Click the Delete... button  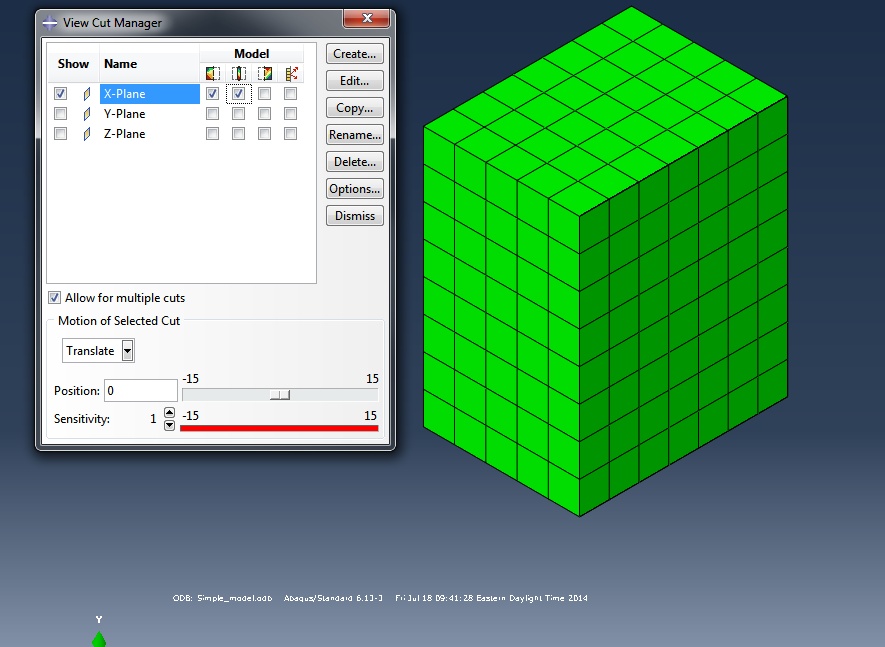pyautogui.click(x=354, y=161)
